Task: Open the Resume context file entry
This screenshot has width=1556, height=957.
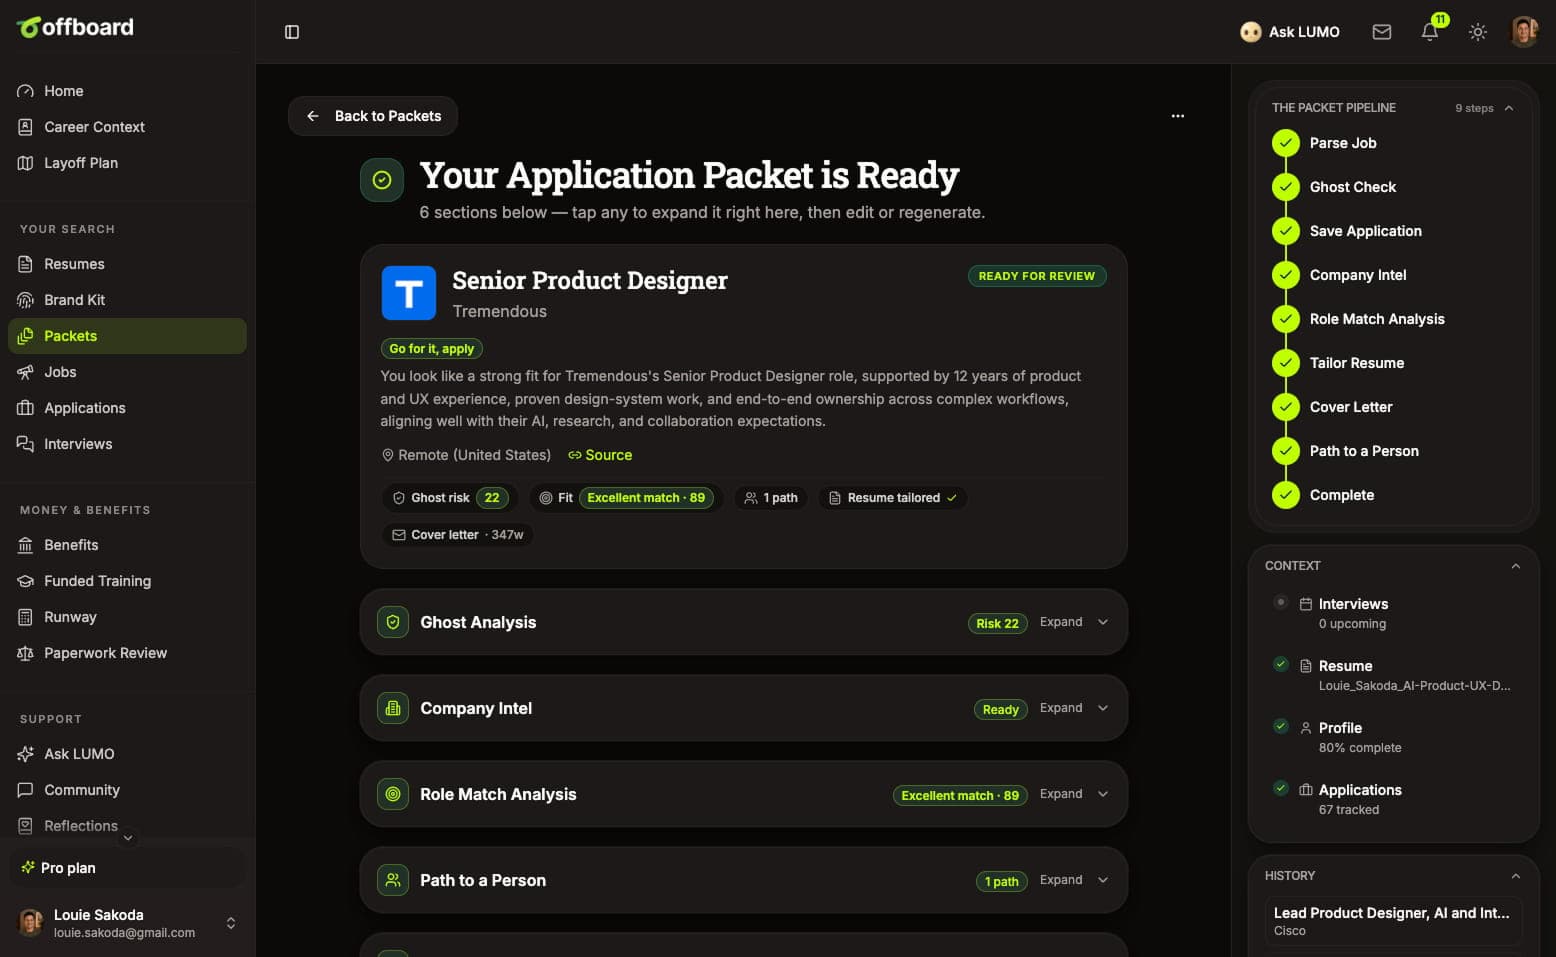Action: (x=1393, y=675)
